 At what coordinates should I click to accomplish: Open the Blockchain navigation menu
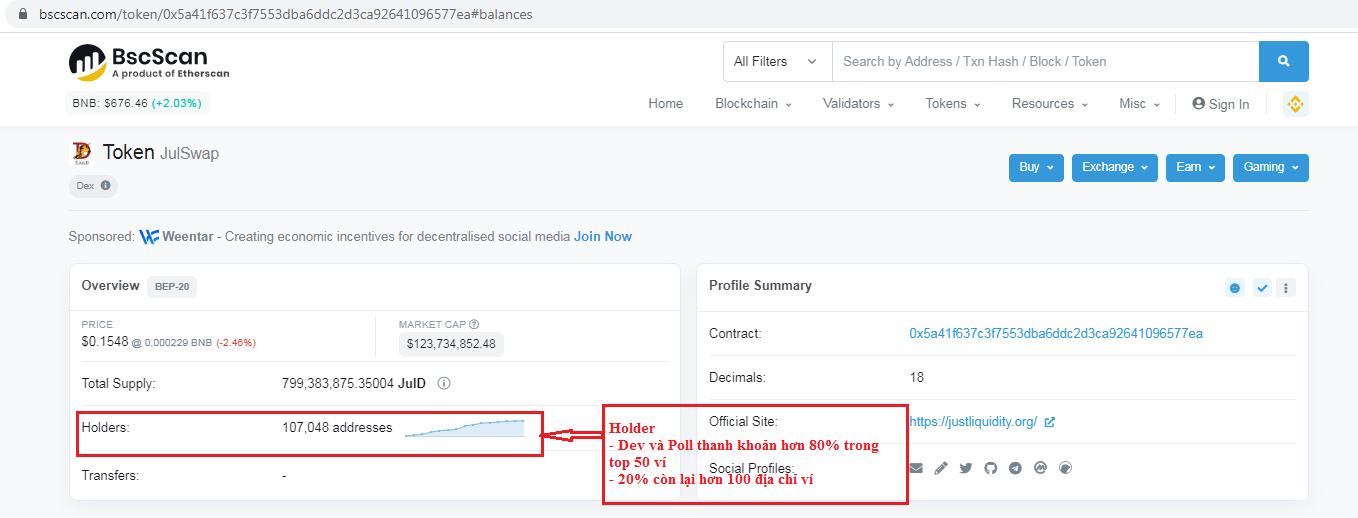752,104
